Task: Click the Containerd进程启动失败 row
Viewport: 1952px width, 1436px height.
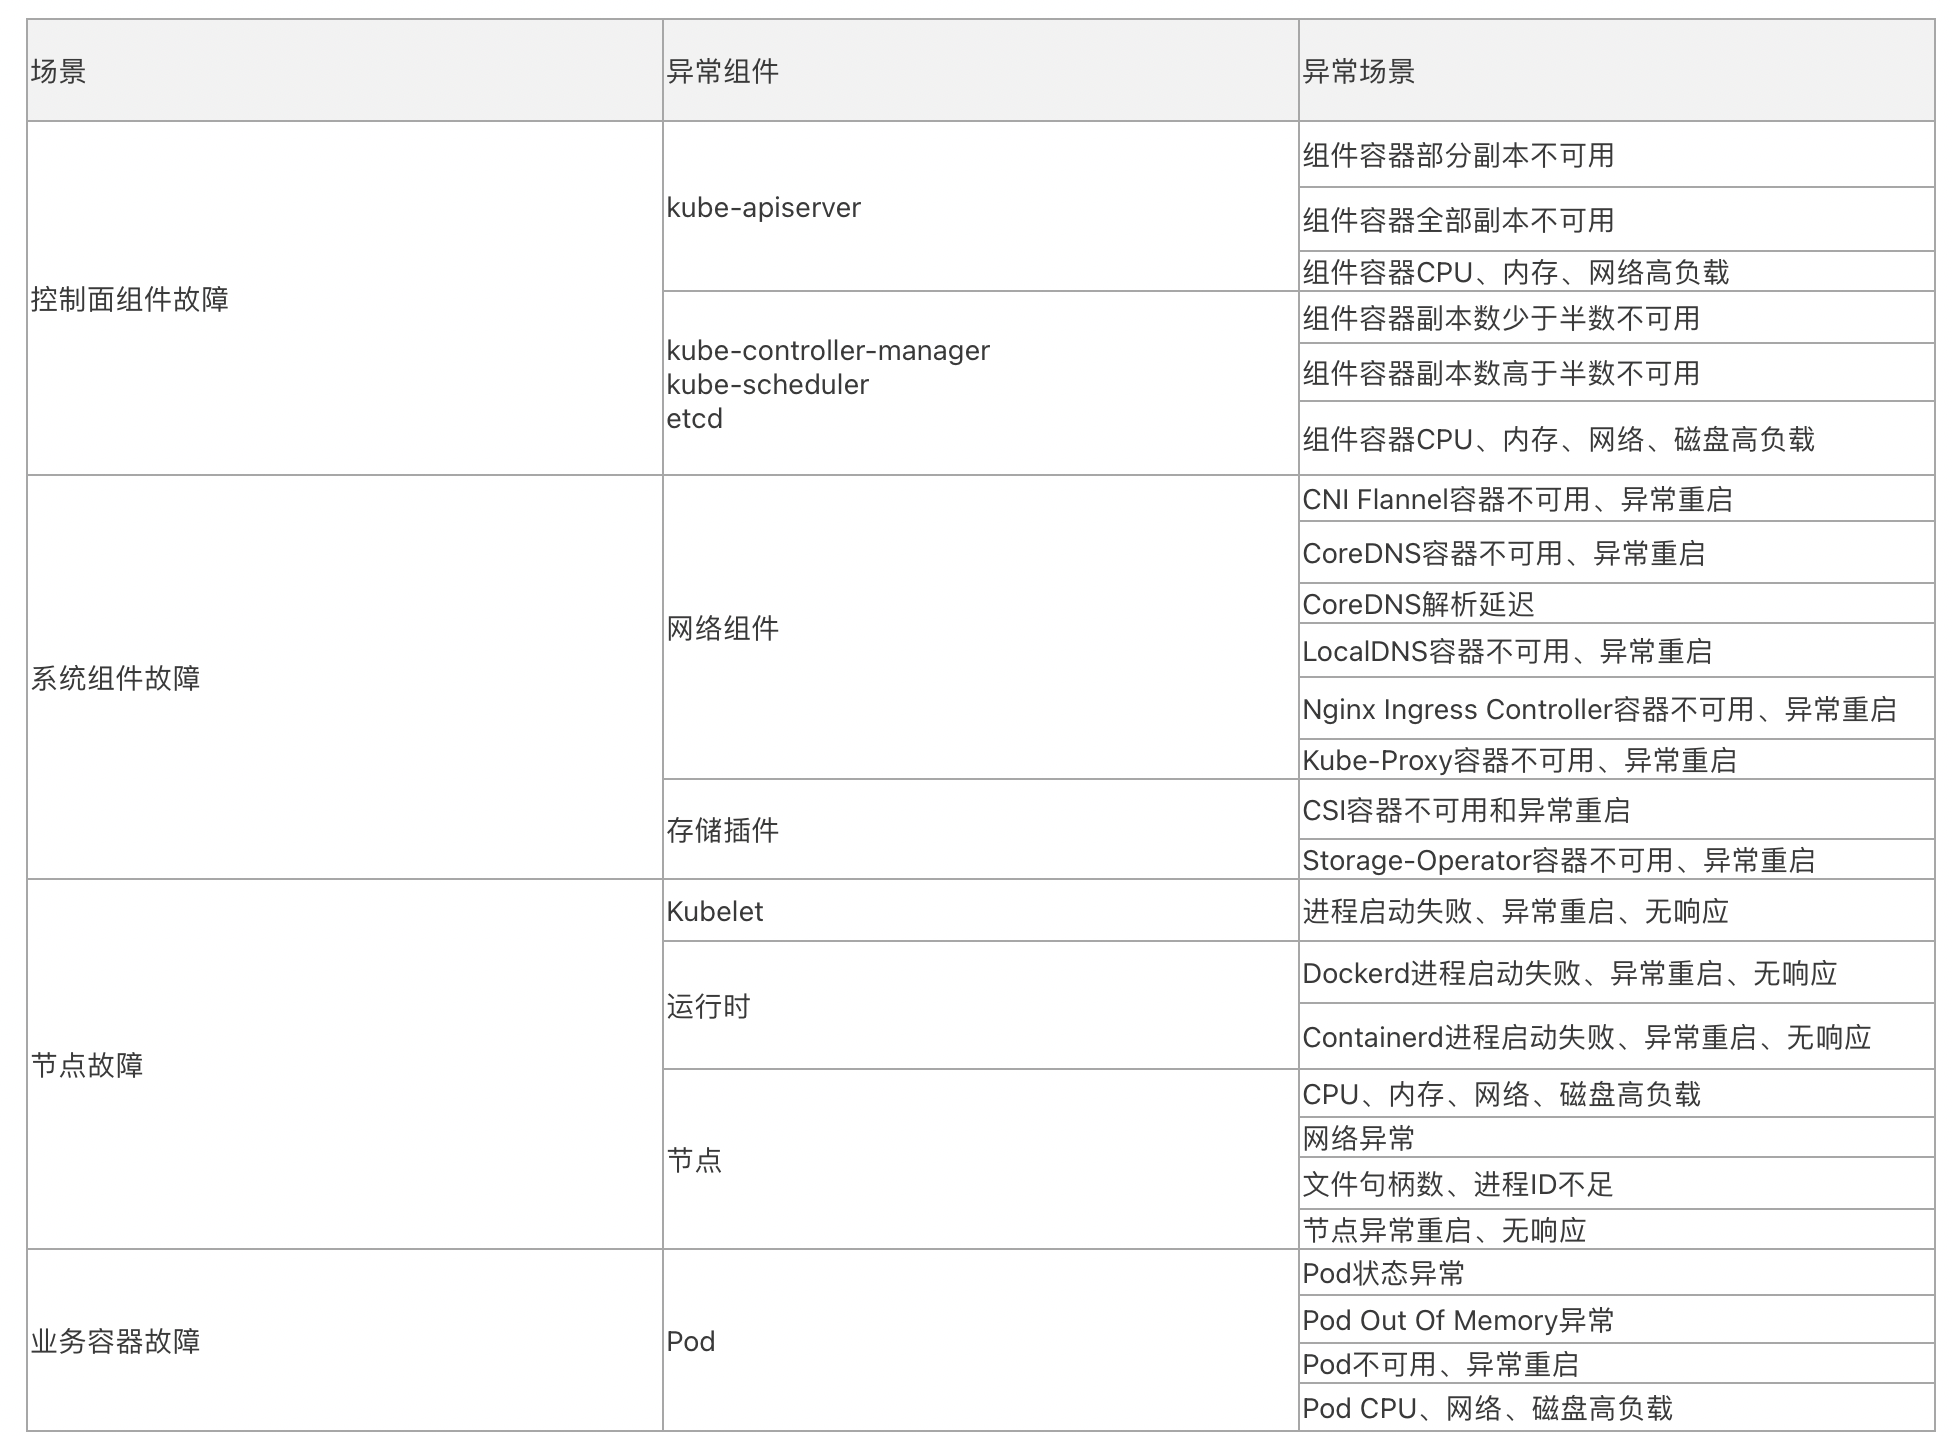Action: tap(1586, 1038)
